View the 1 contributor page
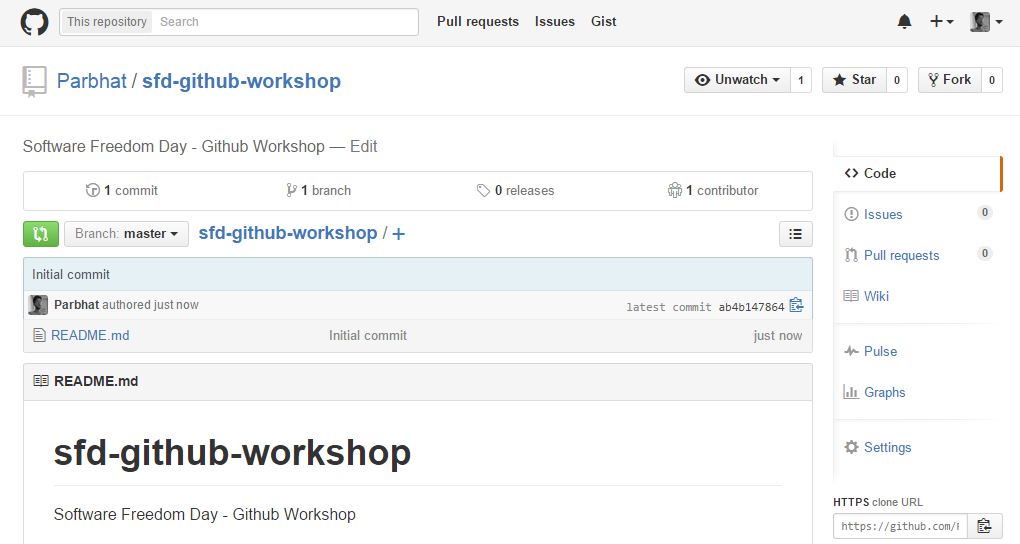 713,191
